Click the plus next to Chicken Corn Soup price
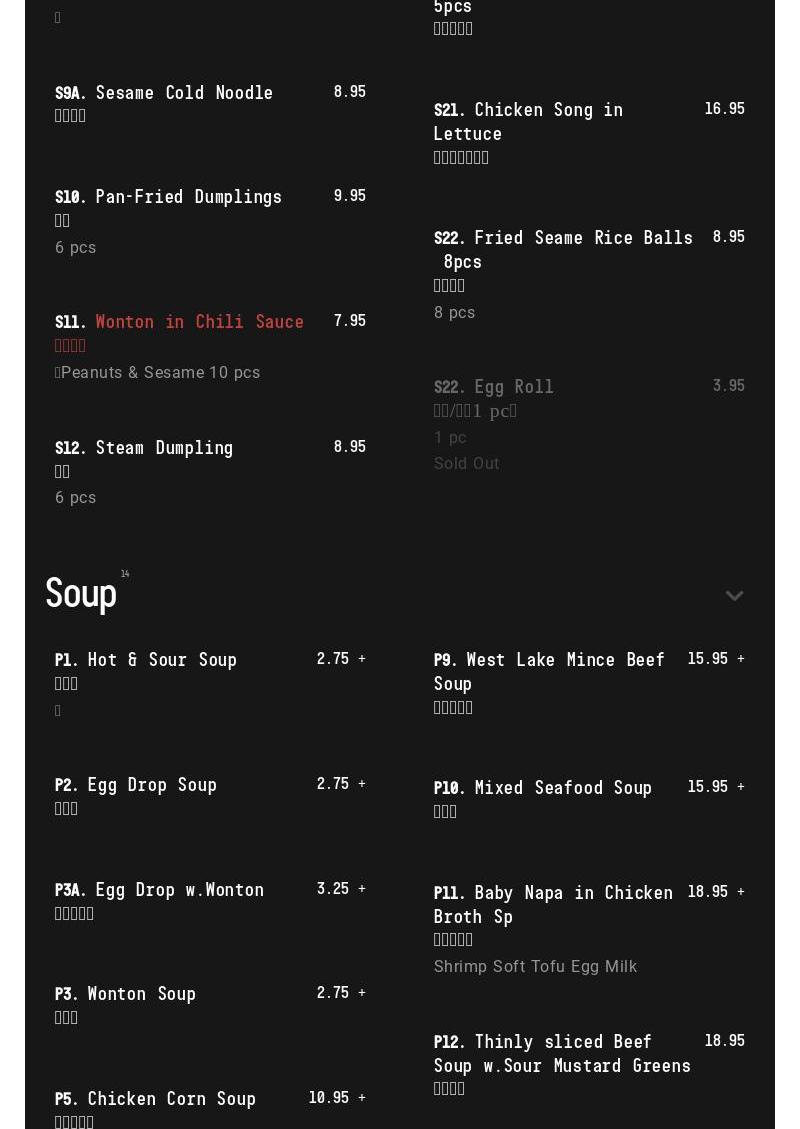The height and width of the screenshot is (1129, 800). click(x=361, y=1098)
